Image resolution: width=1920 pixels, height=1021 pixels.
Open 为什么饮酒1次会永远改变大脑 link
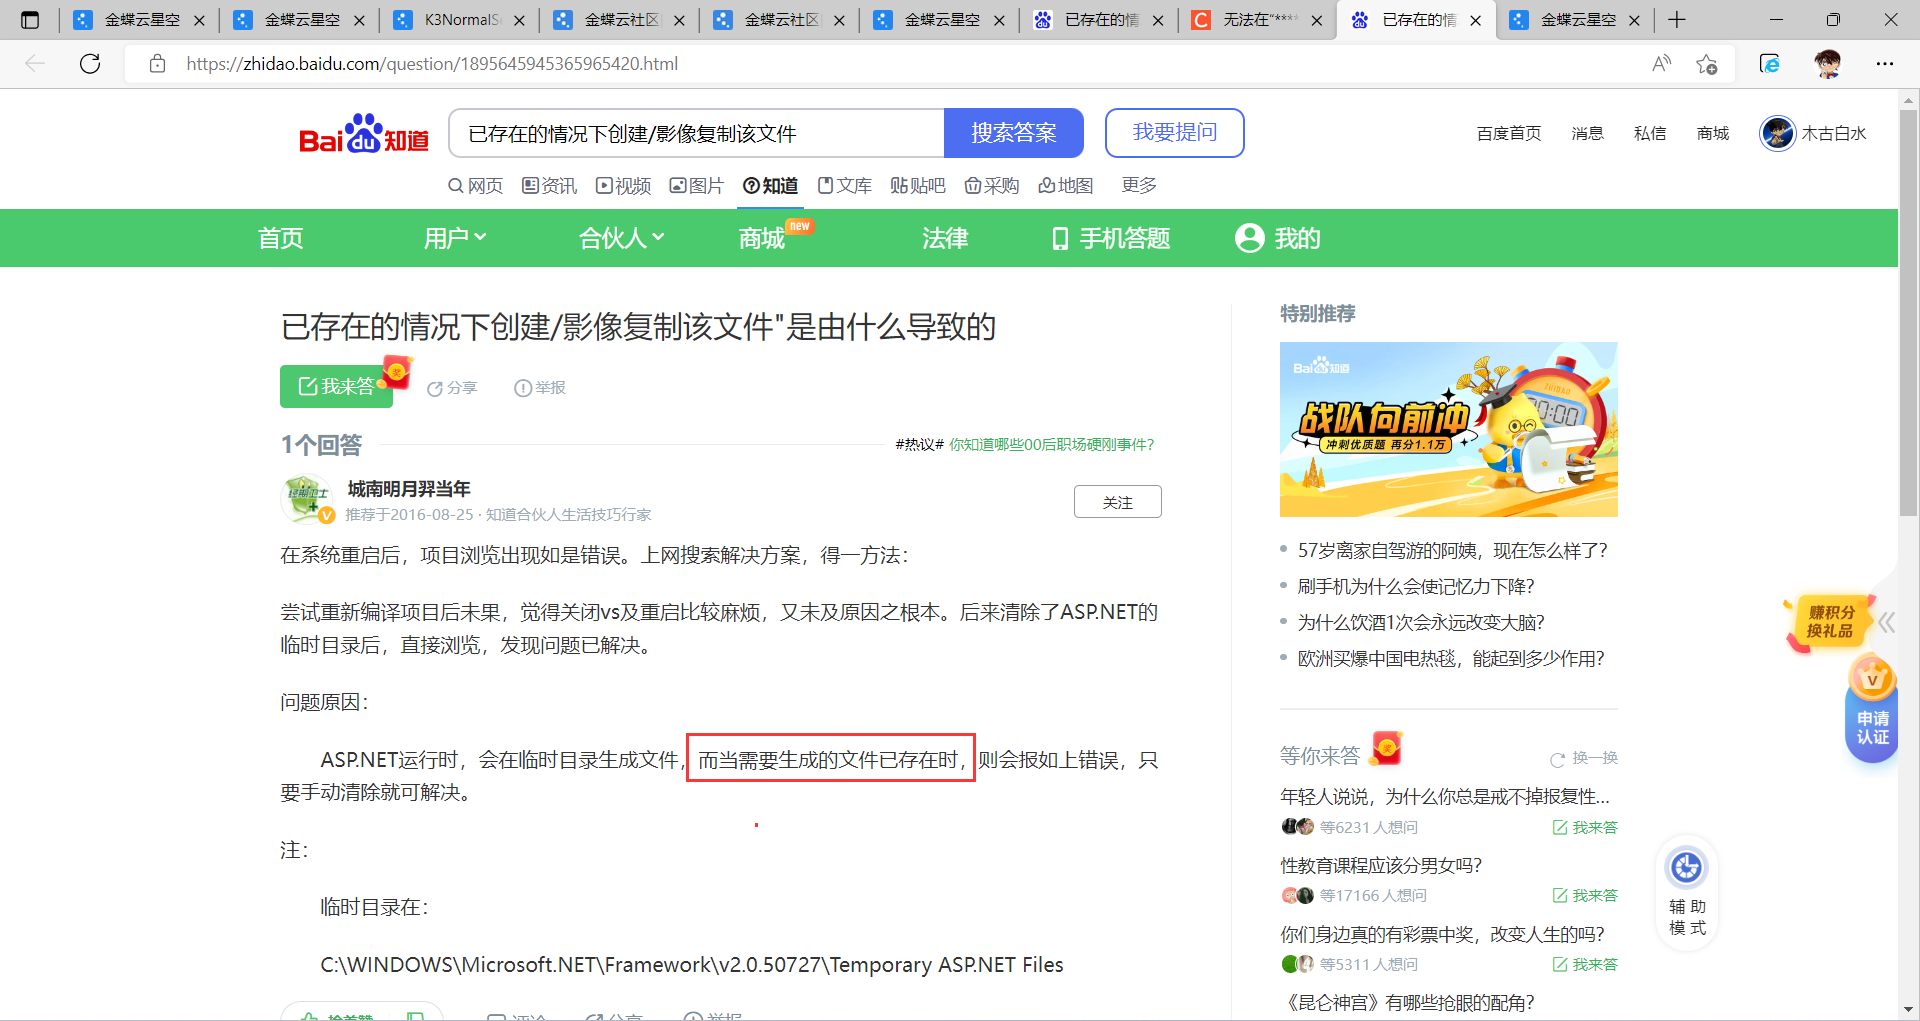1421,623
